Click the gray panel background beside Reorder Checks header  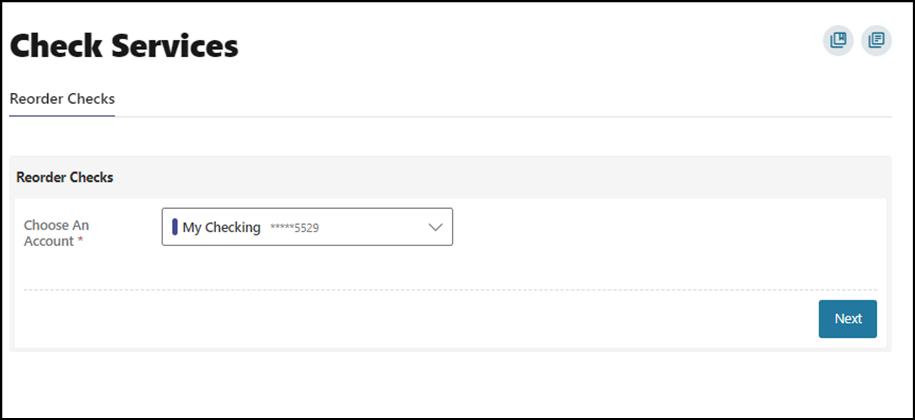[x=500, y=177]
